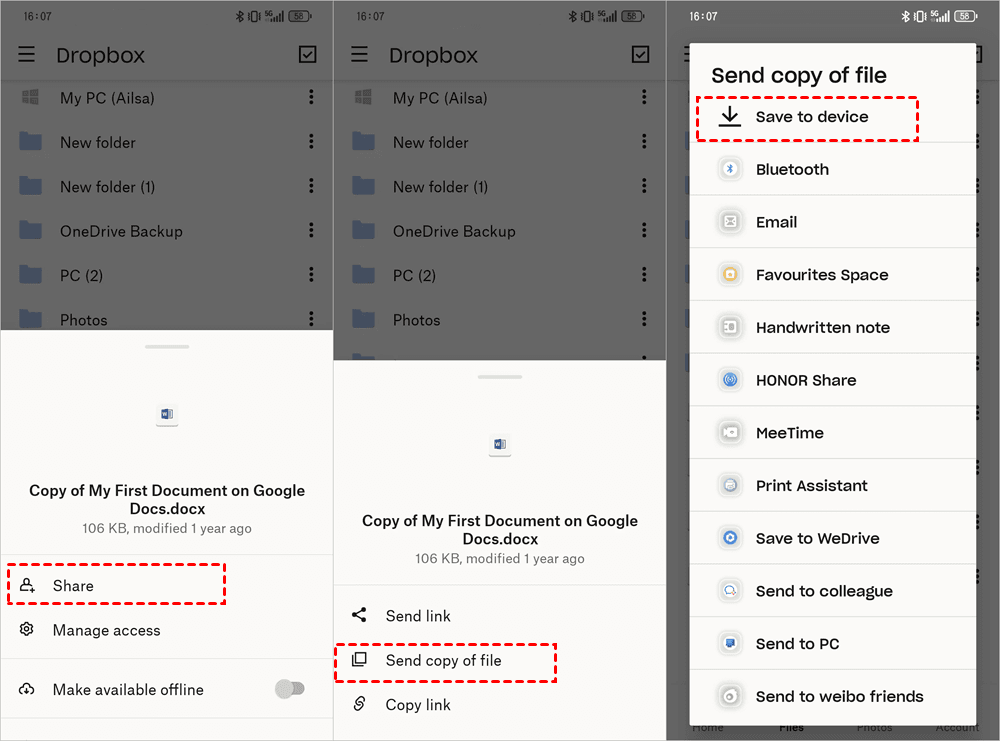Screen dimensions: 1000x741
Task: Open more options for My PC (Ailsa) in left screen
Action: pyautogui.click(x=311, y=97)
